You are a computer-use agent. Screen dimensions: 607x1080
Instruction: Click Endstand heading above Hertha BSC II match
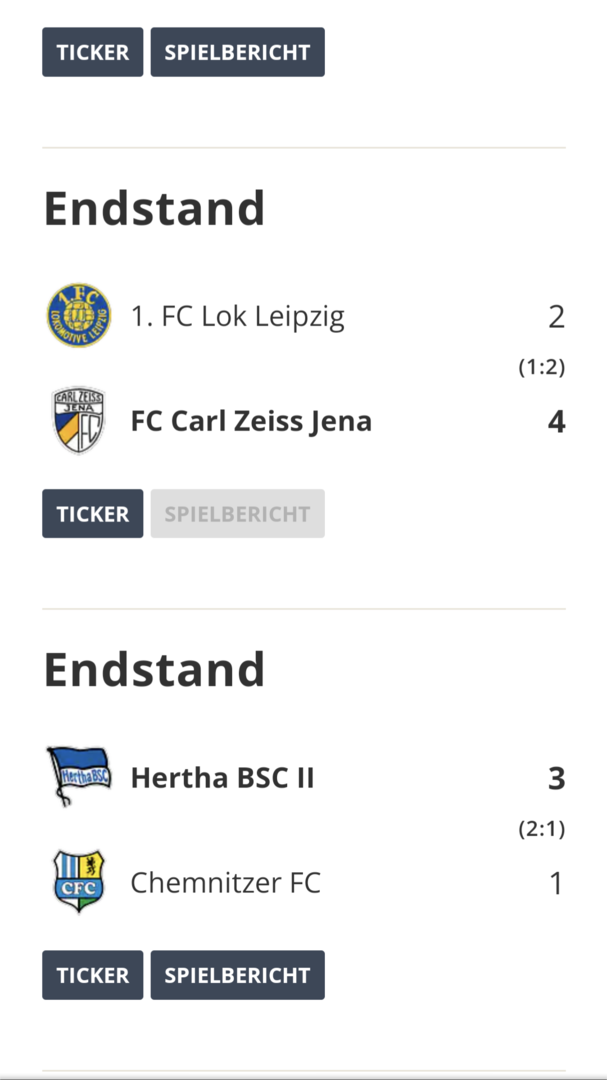coord(154,669)
